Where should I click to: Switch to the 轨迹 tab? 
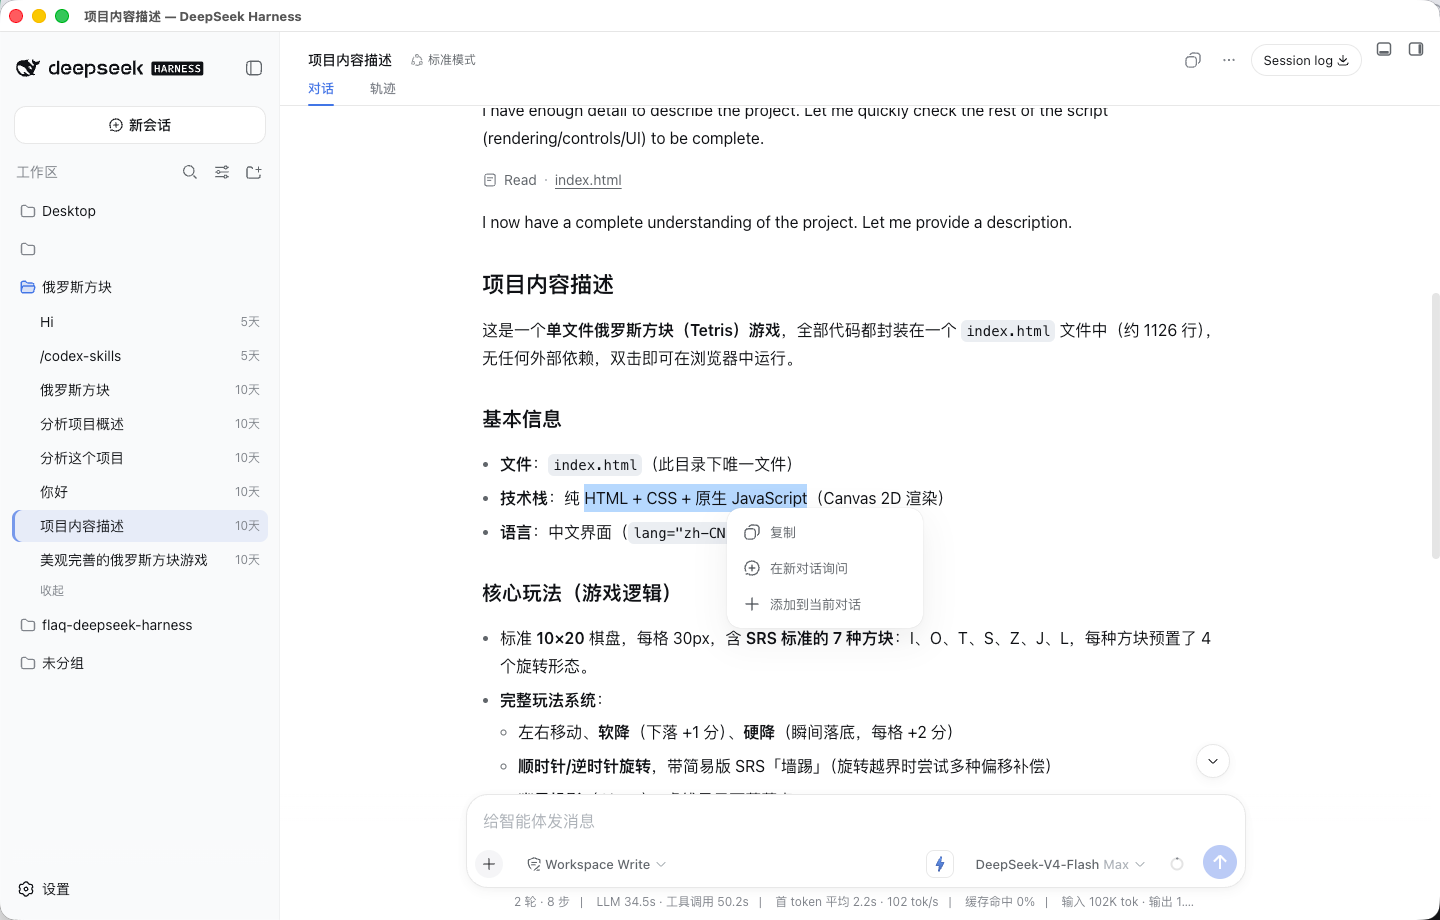coord(383,88)
